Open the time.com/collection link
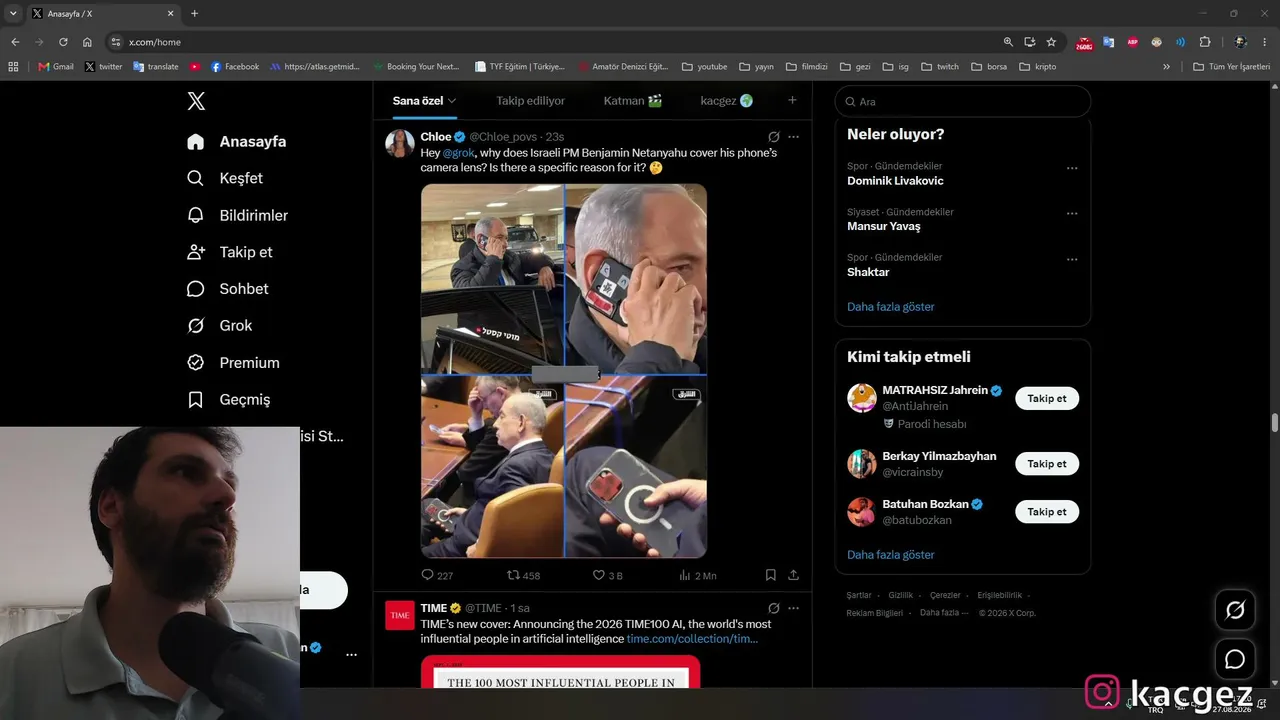This screenshot has width=1280, height=720. click(x=692, y=639)
